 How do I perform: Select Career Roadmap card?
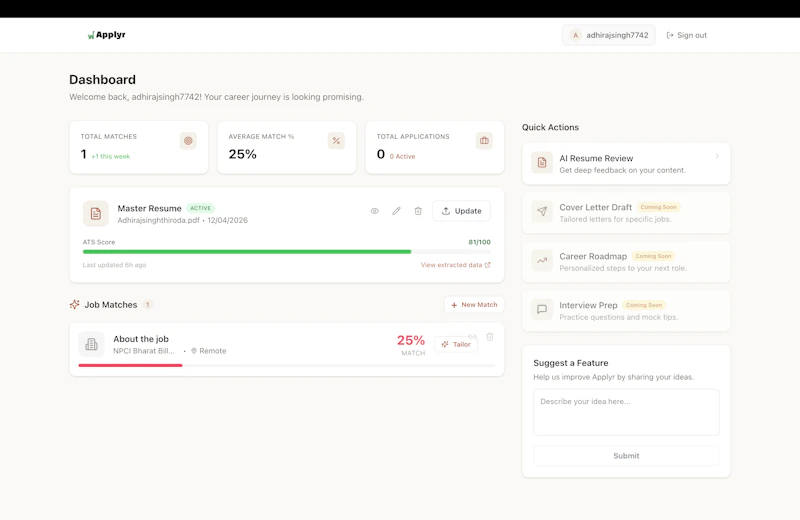click(x=626, y=262)
